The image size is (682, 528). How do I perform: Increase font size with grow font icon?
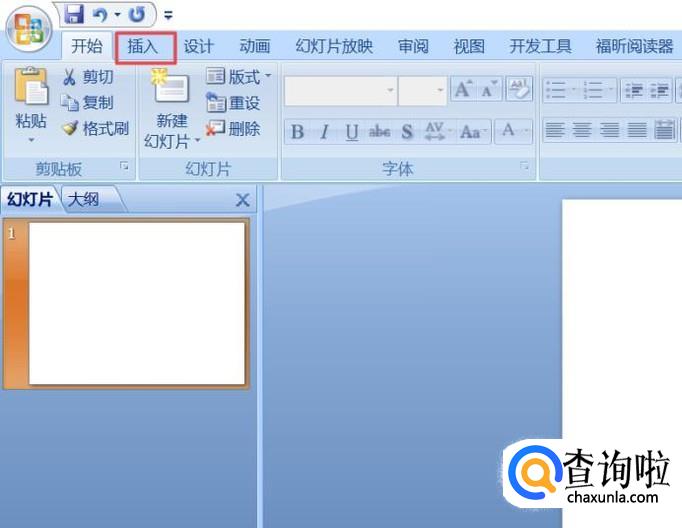(x=463, y=89)
